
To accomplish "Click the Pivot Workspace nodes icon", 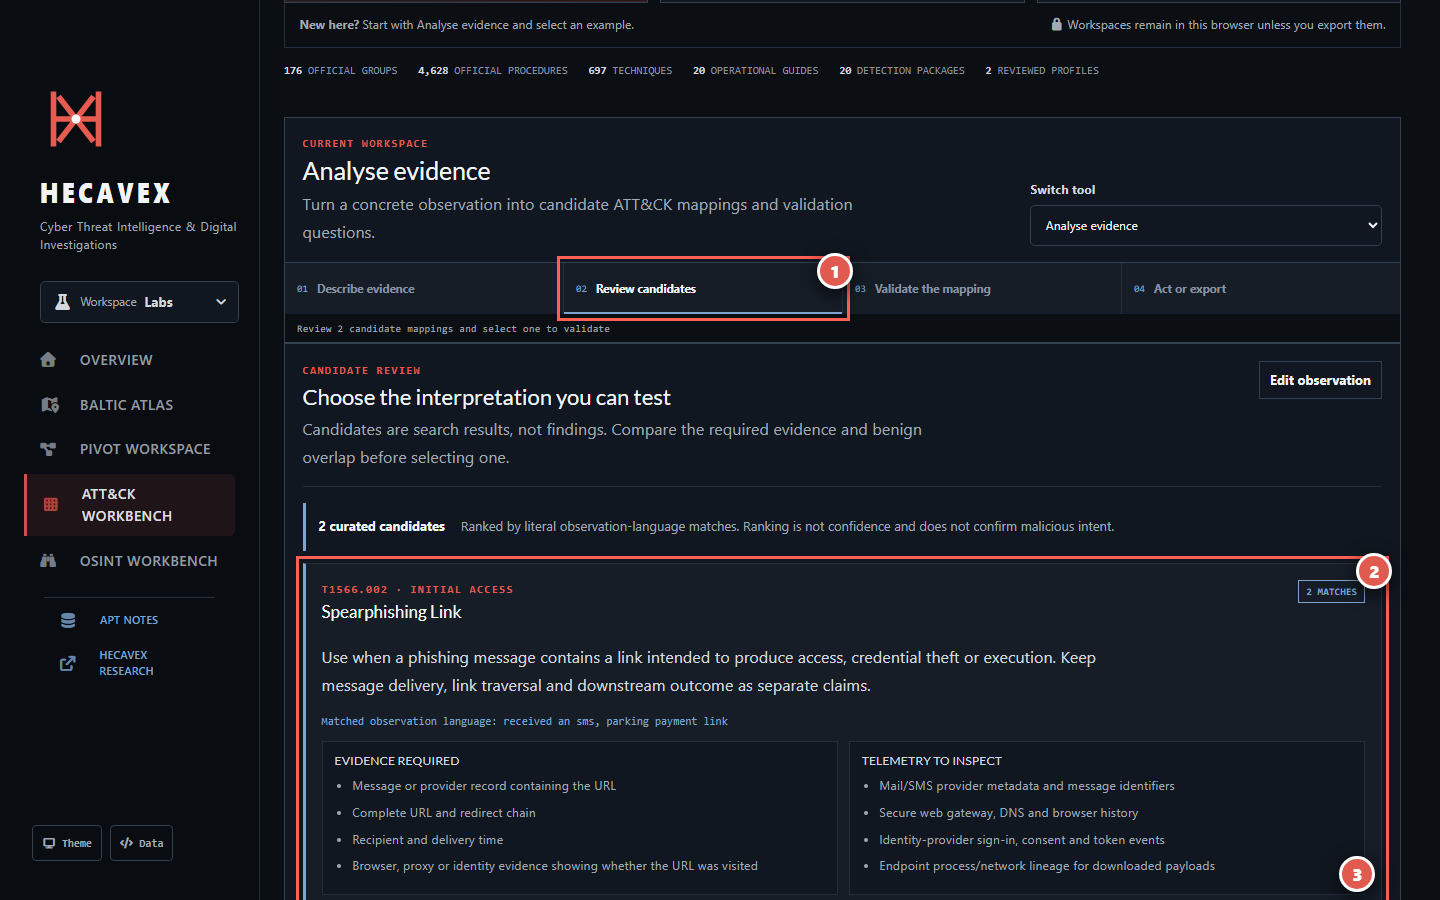I will click(48, 449).
